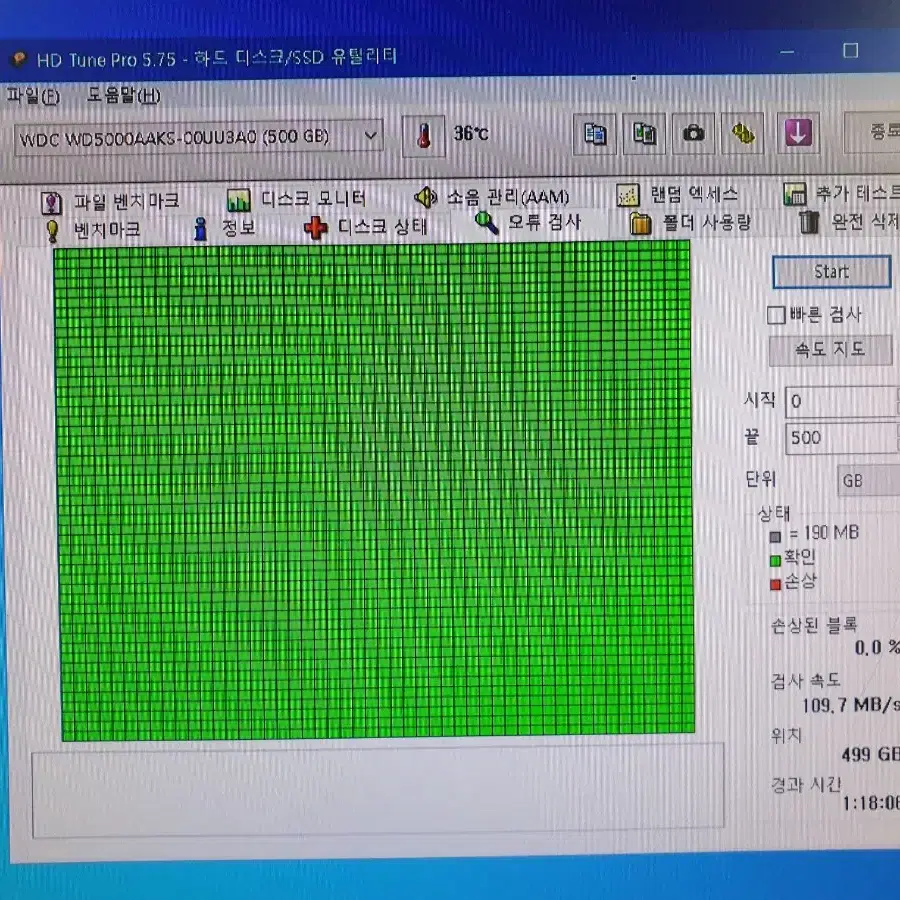Click the empty log box below grid
This screenshot has width=900, height=900.
pos(378,790)
